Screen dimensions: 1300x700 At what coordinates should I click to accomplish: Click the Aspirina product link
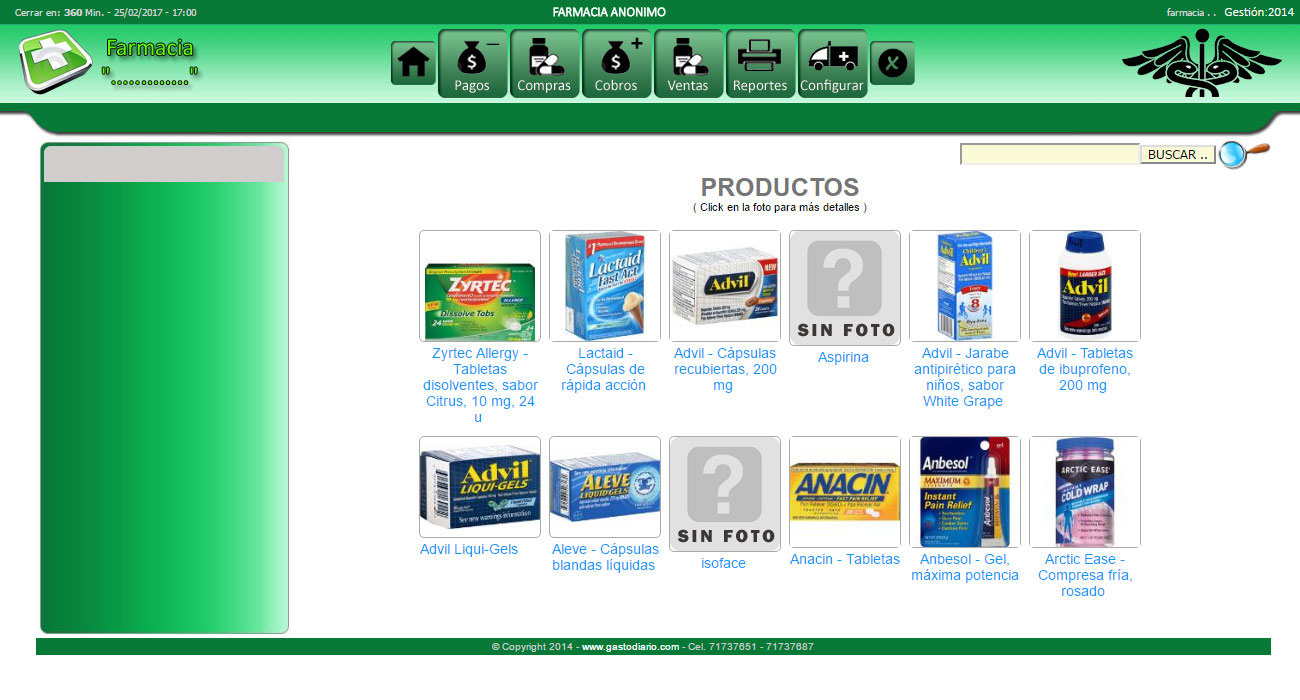click(843, 357)
